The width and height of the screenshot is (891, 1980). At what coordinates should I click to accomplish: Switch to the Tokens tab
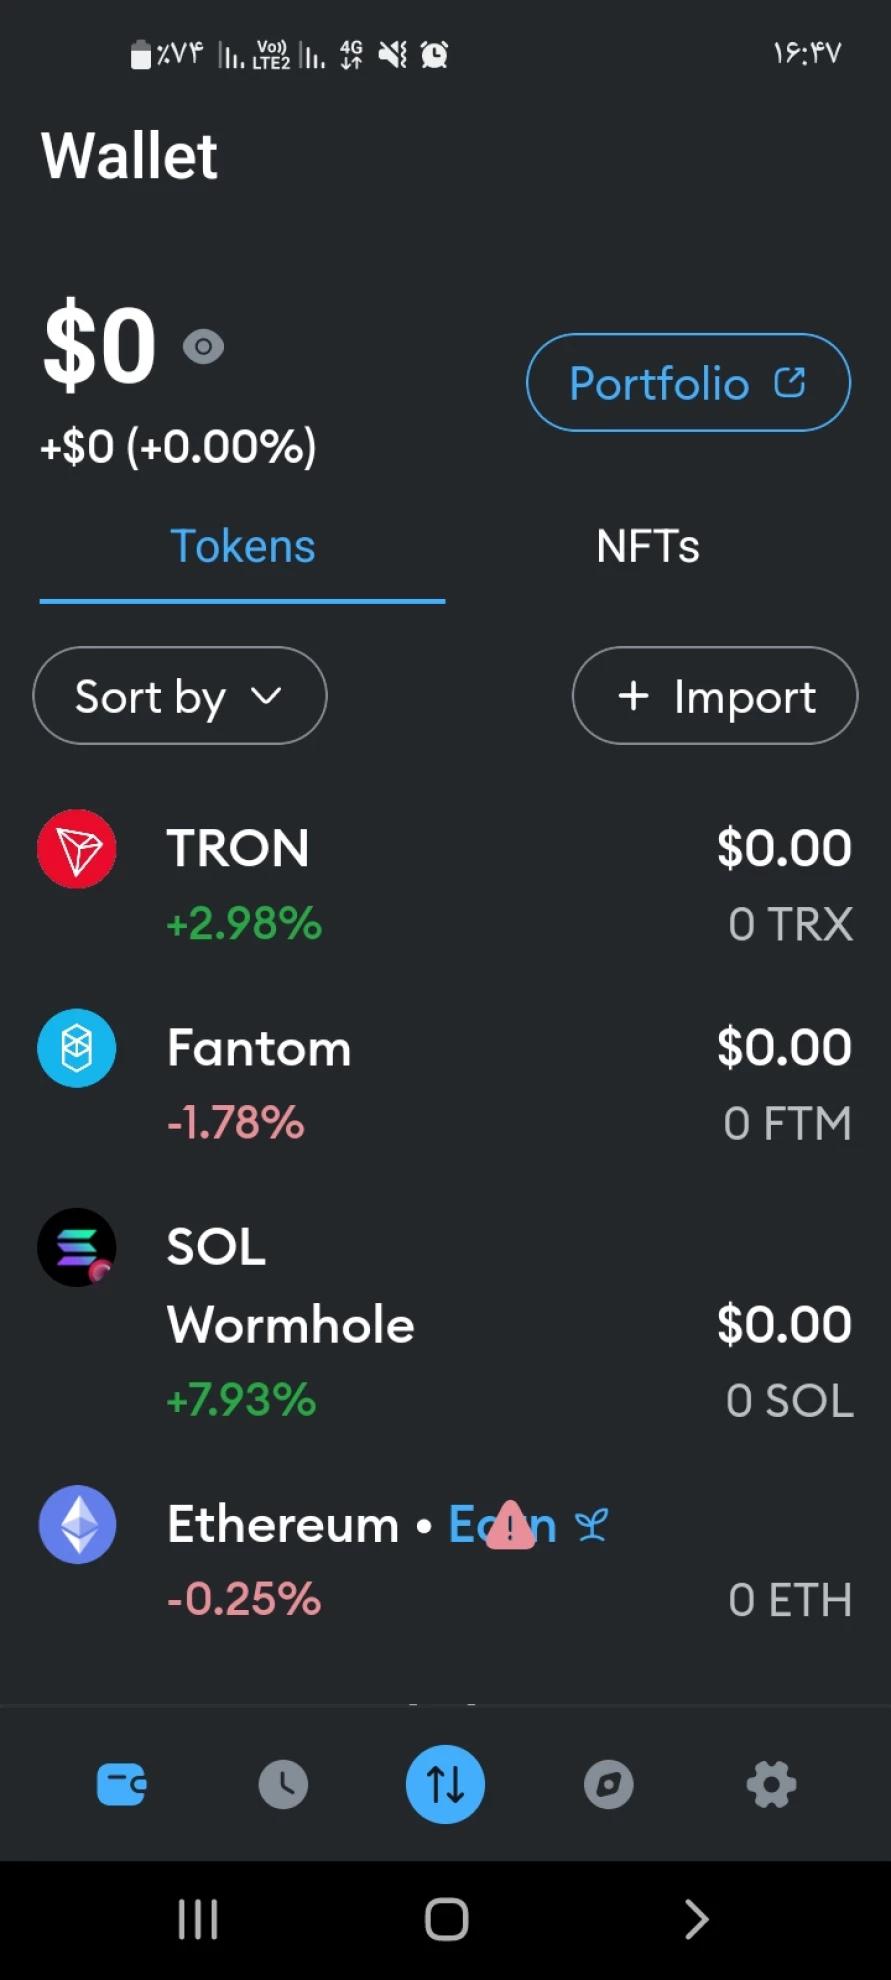(242, 546)
